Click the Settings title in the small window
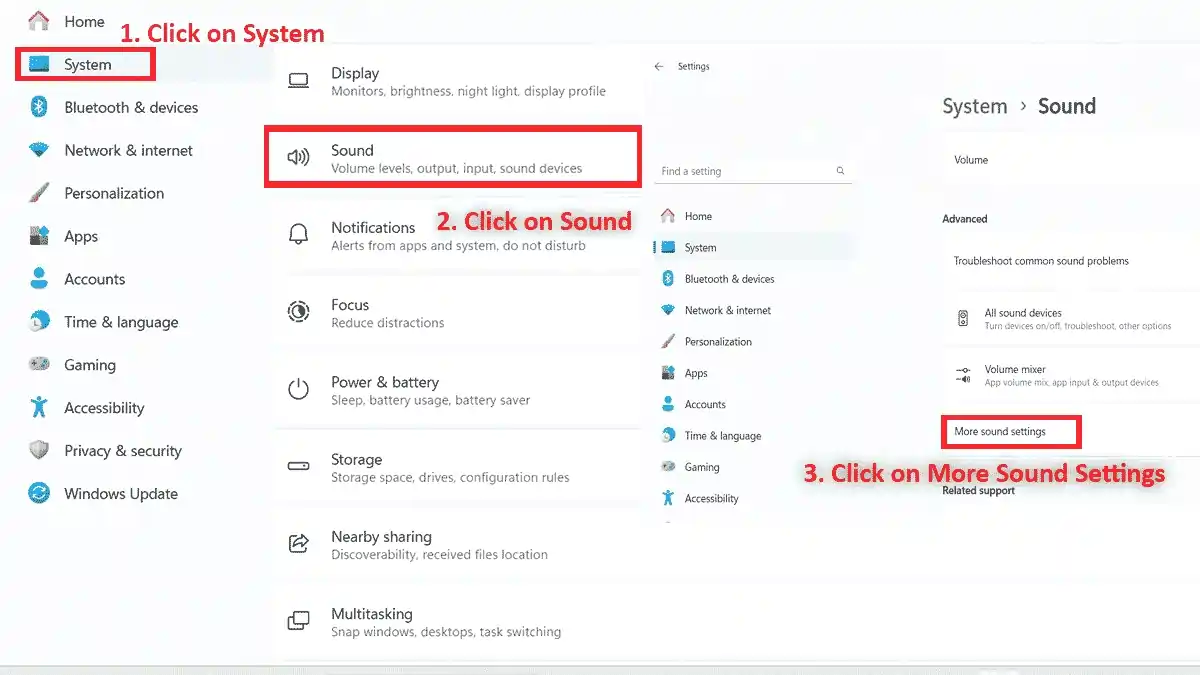1200x675 pixels. pyautogui.click(x=693, y=66)
